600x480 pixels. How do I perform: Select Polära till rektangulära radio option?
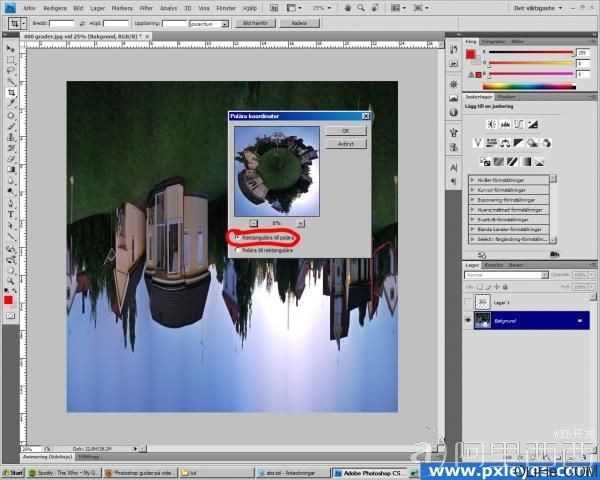[x=238, y=250]
